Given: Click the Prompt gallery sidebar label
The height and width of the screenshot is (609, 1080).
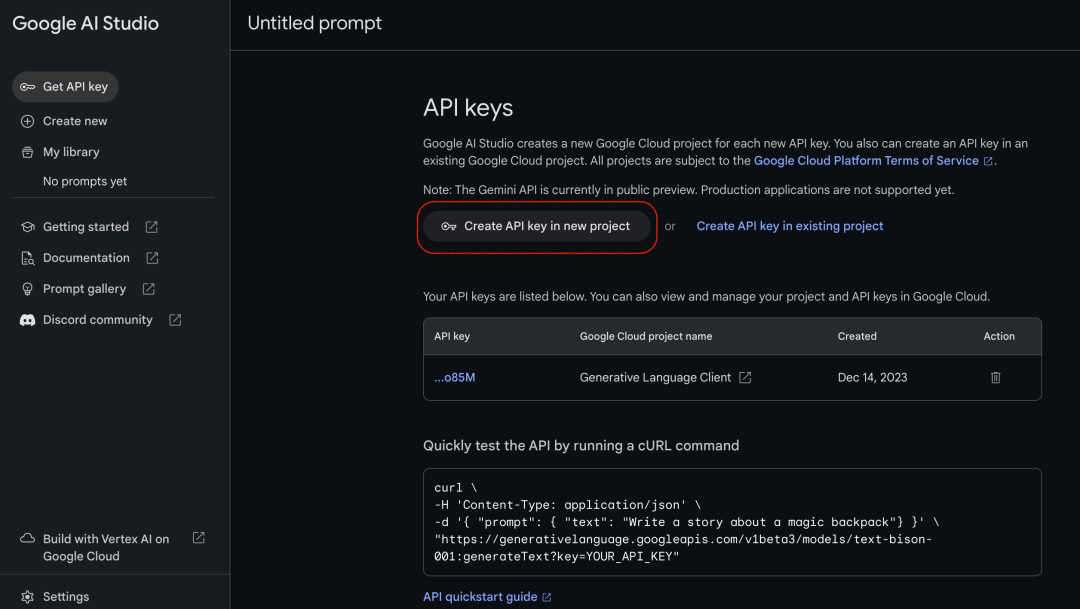Looking at the screenshot, I should point(84,289).
